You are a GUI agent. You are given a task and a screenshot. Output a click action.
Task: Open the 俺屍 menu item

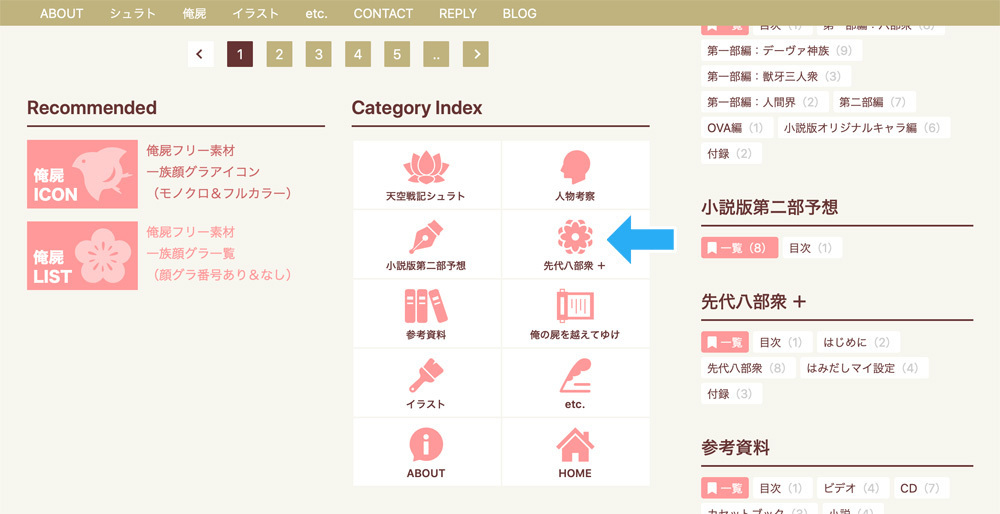[195, 13]
